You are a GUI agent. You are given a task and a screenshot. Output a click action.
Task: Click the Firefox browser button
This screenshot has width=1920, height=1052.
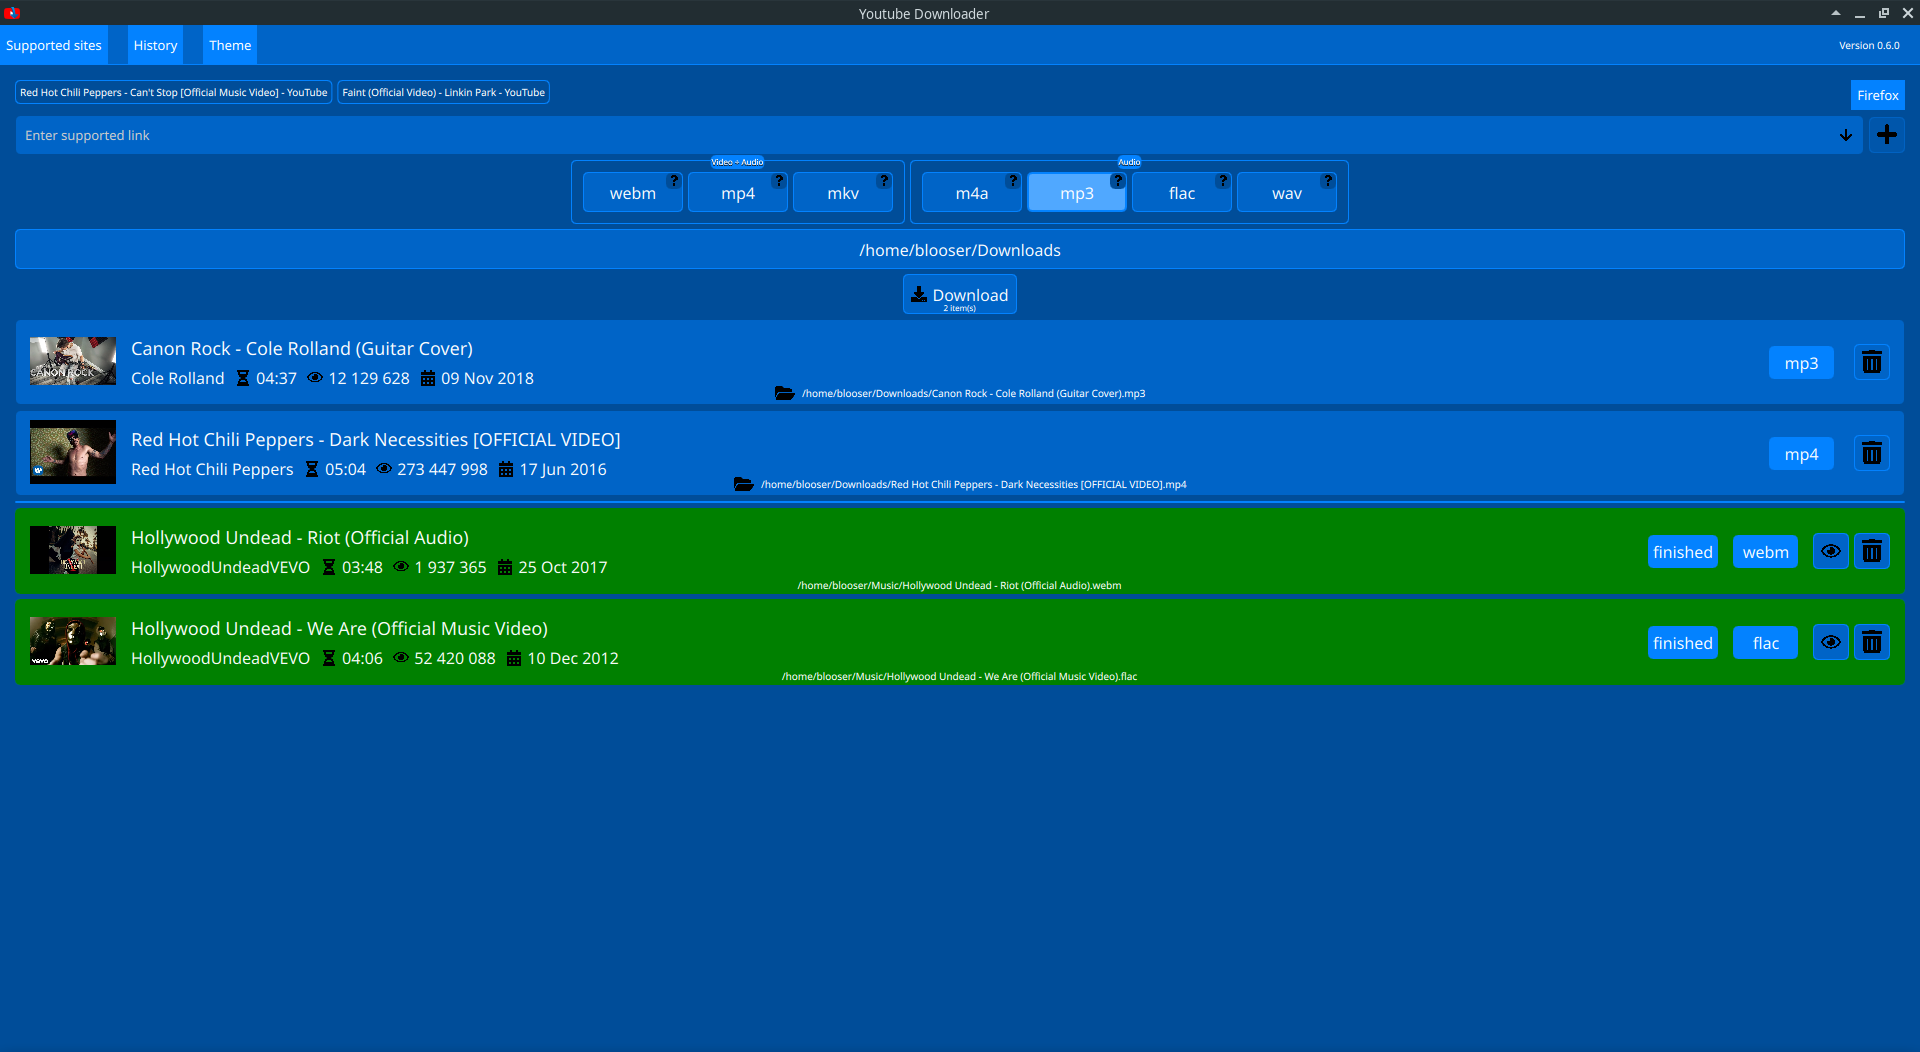[x=1877, y=95]
